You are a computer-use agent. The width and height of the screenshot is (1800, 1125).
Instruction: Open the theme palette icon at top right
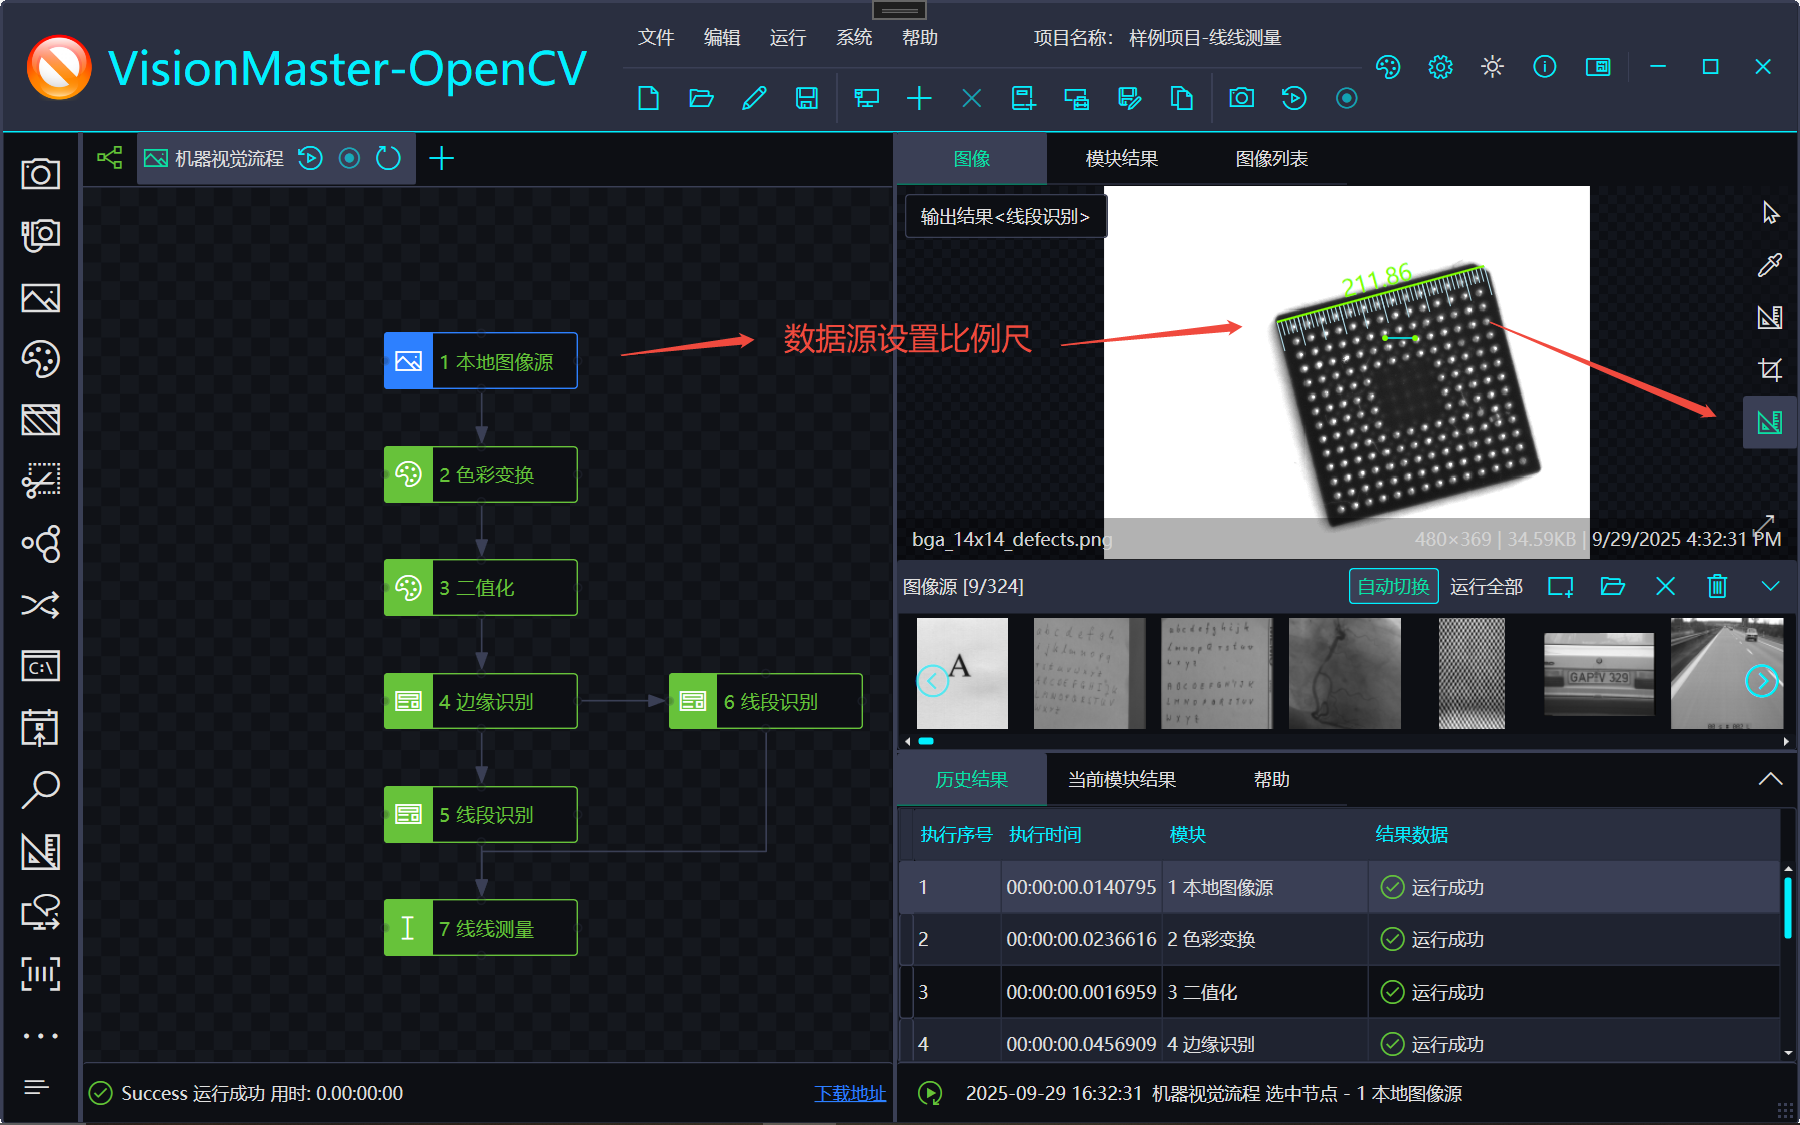[1388, 67]
